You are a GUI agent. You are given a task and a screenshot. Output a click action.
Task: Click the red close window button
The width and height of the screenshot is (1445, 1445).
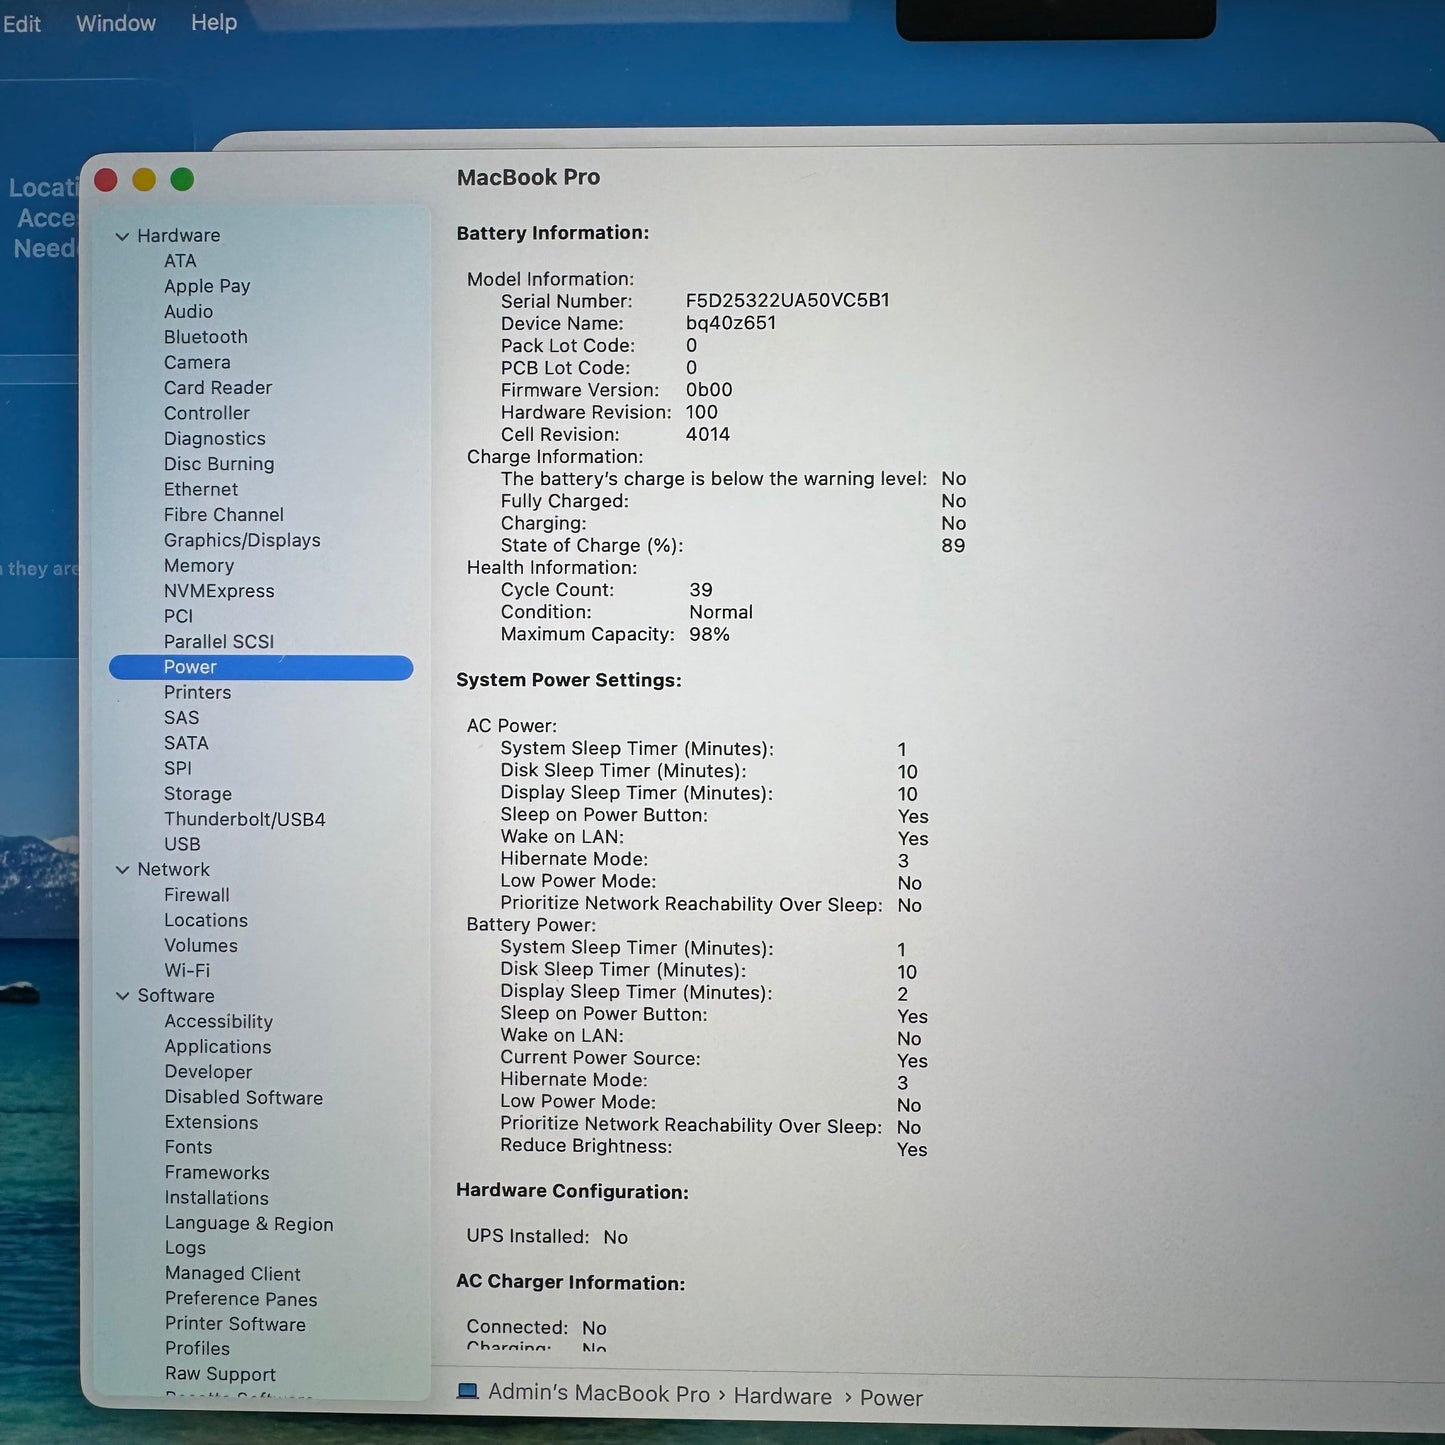click(x=106, y=180)
